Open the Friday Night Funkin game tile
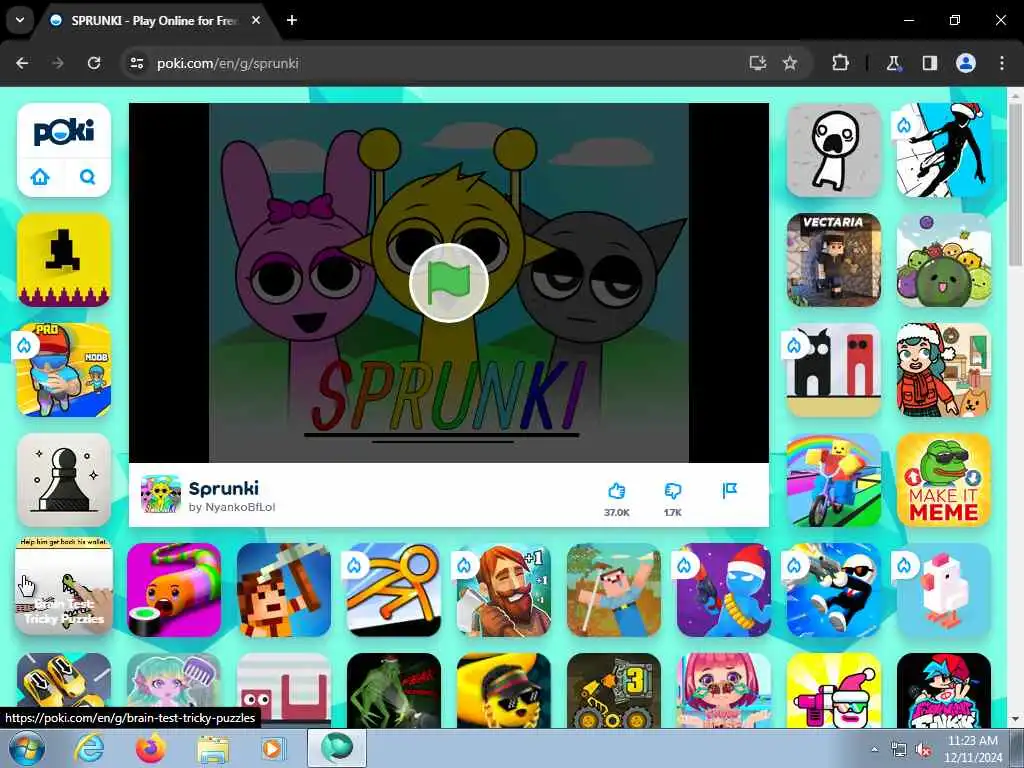This screenshot has height=768, width=1024. click(x=944, y=690)
